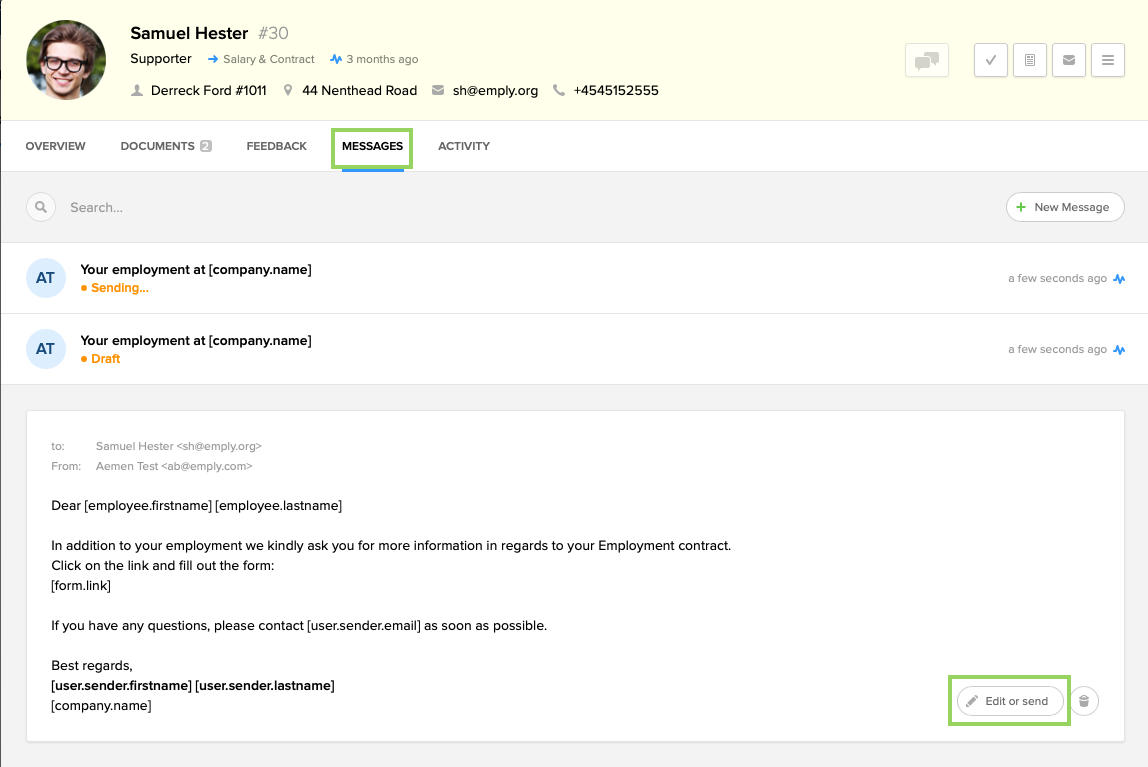Switch to the Overview tab
1148x767 pixels.
tap(55, 146)
